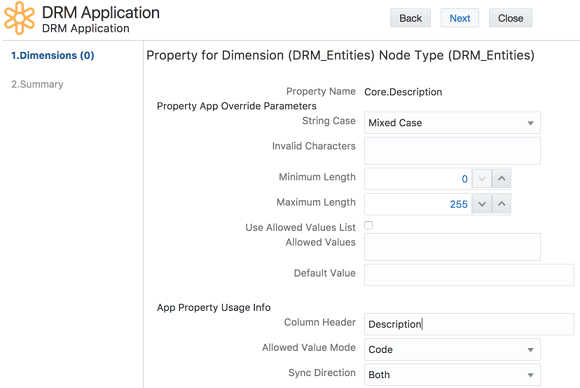Image resolution: width=580 pixels, height=388 pixels.
Task: Select the Default Value input field
Action: (x=469, y=275)
